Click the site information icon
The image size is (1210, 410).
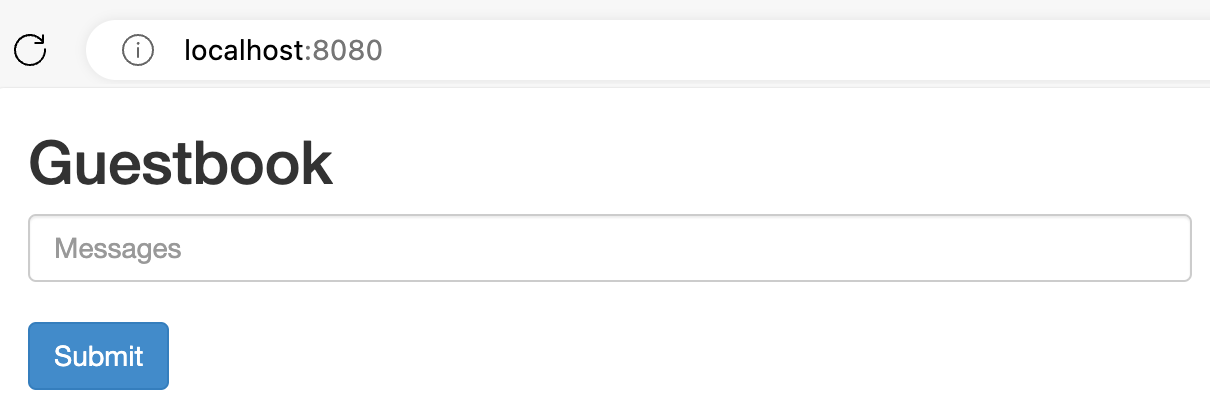[x=137, y=49]
